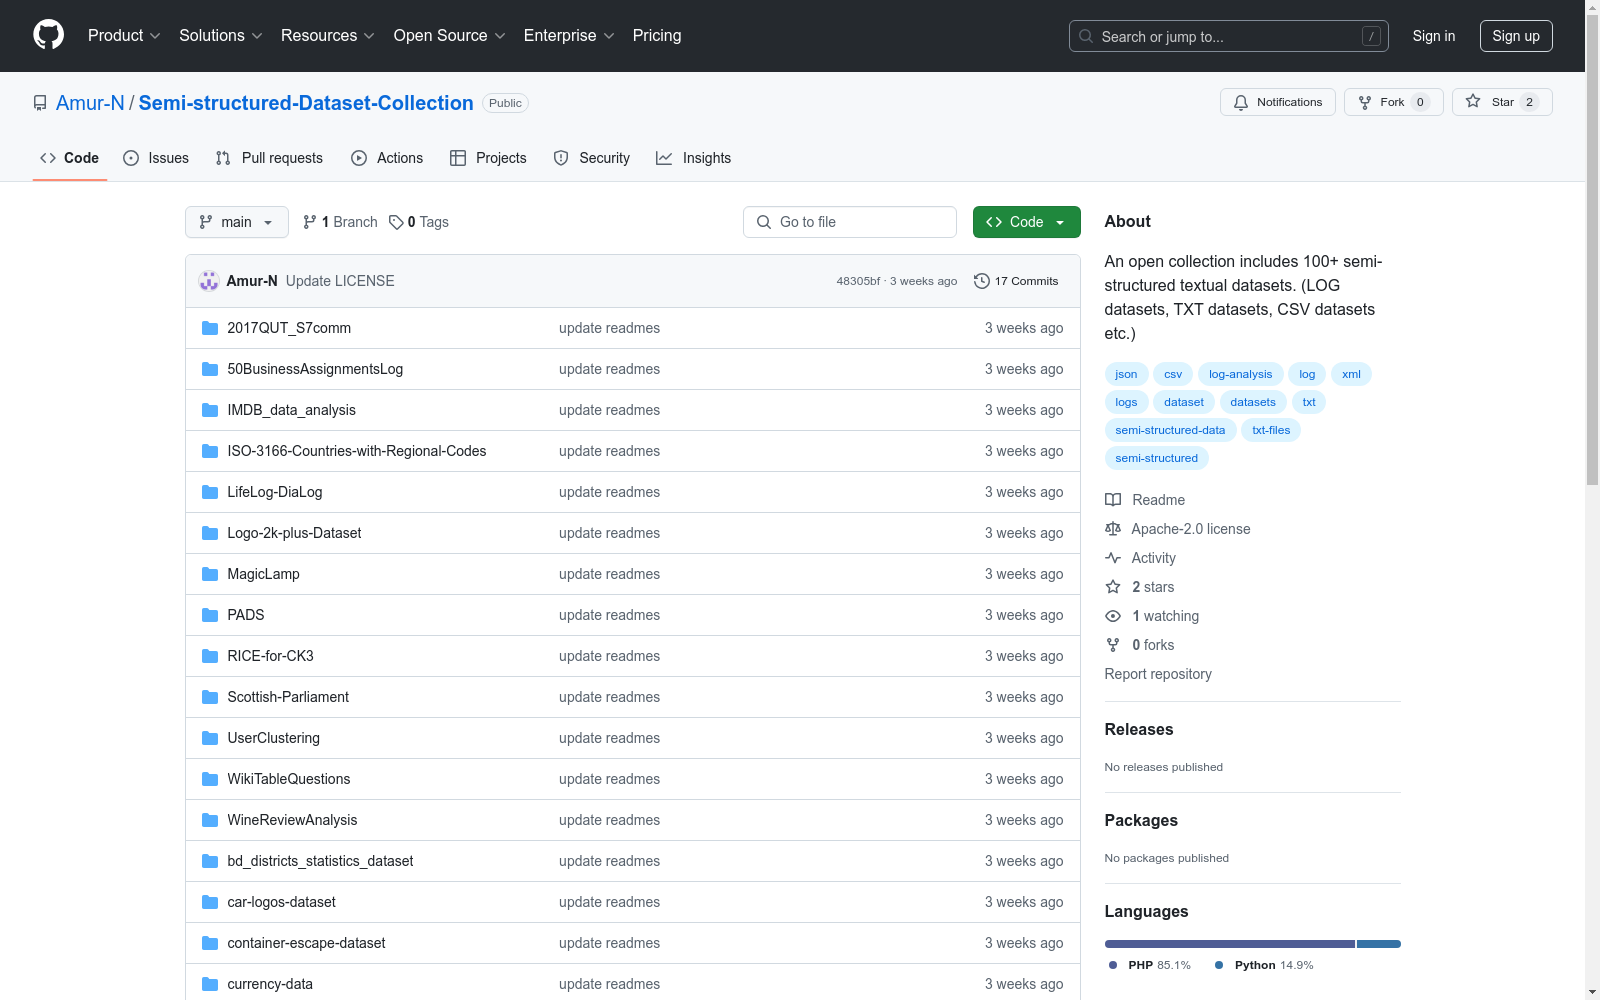Click folder icon for LifeLog-DiaLog
This screenshot has height=1000, width=1600.
pos(210,492)
